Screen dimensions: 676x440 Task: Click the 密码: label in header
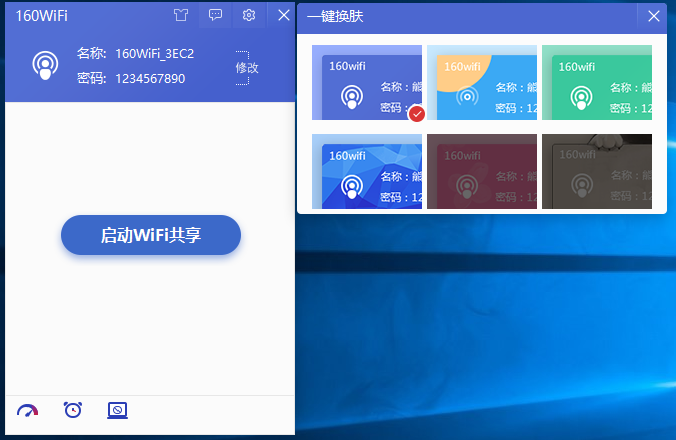91,78
